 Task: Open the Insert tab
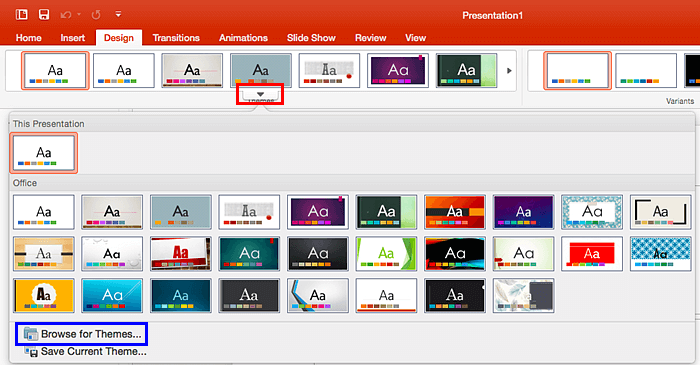73,38
